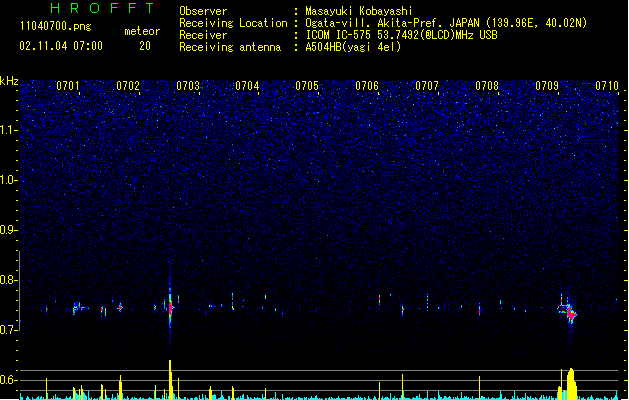Click the kHz axis unit label

click(9, 81)
